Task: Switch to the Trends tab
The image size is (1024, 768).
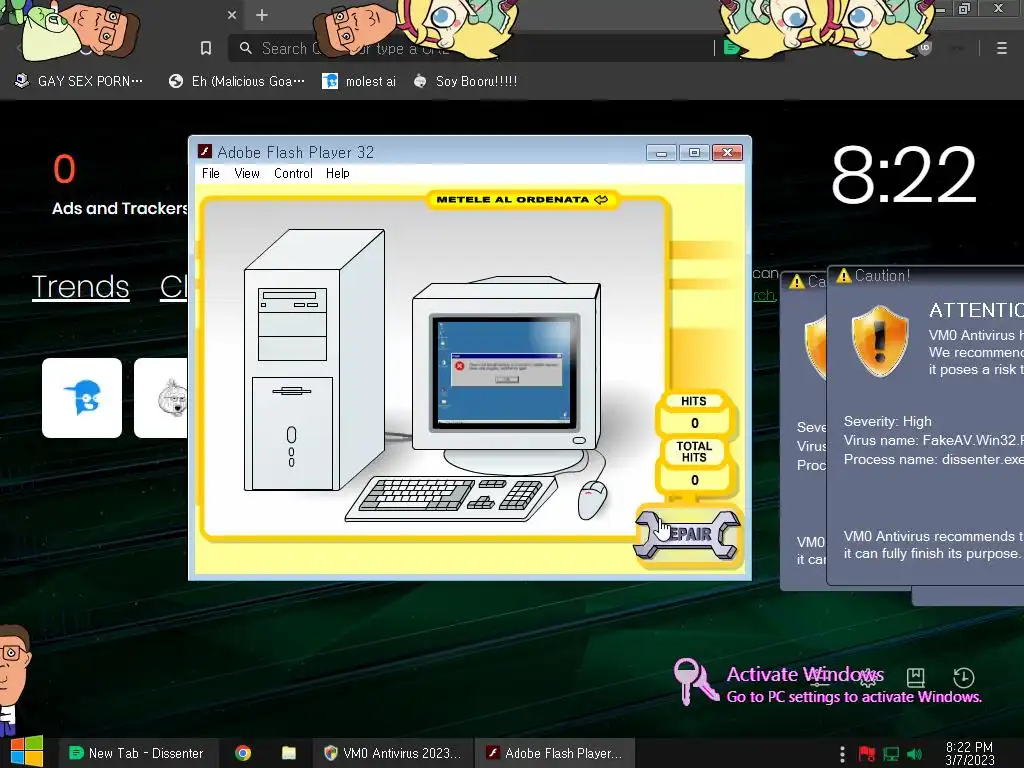Action: click(x=80, y=287)
